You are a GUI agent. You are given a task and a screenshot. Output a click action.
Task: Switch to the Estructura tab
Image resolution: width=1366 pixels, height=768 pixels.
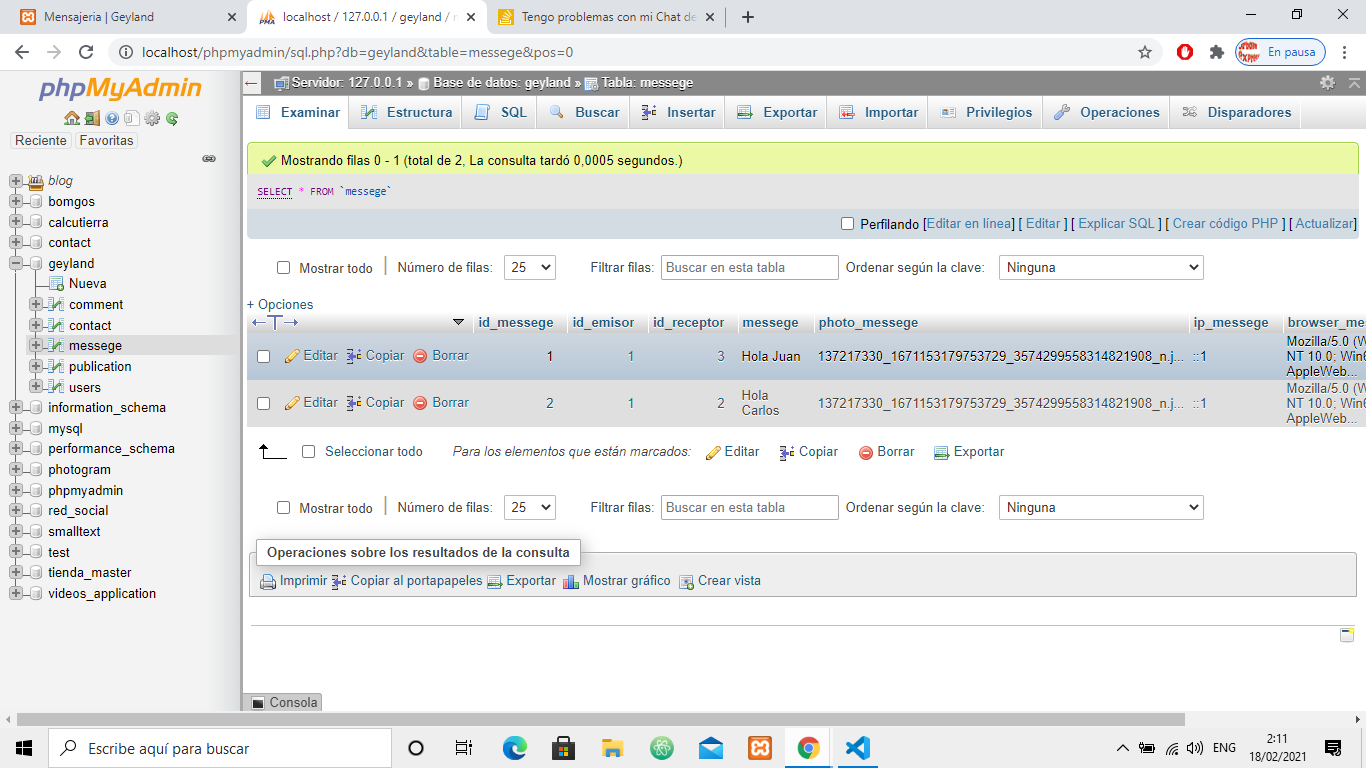point(406,113)
